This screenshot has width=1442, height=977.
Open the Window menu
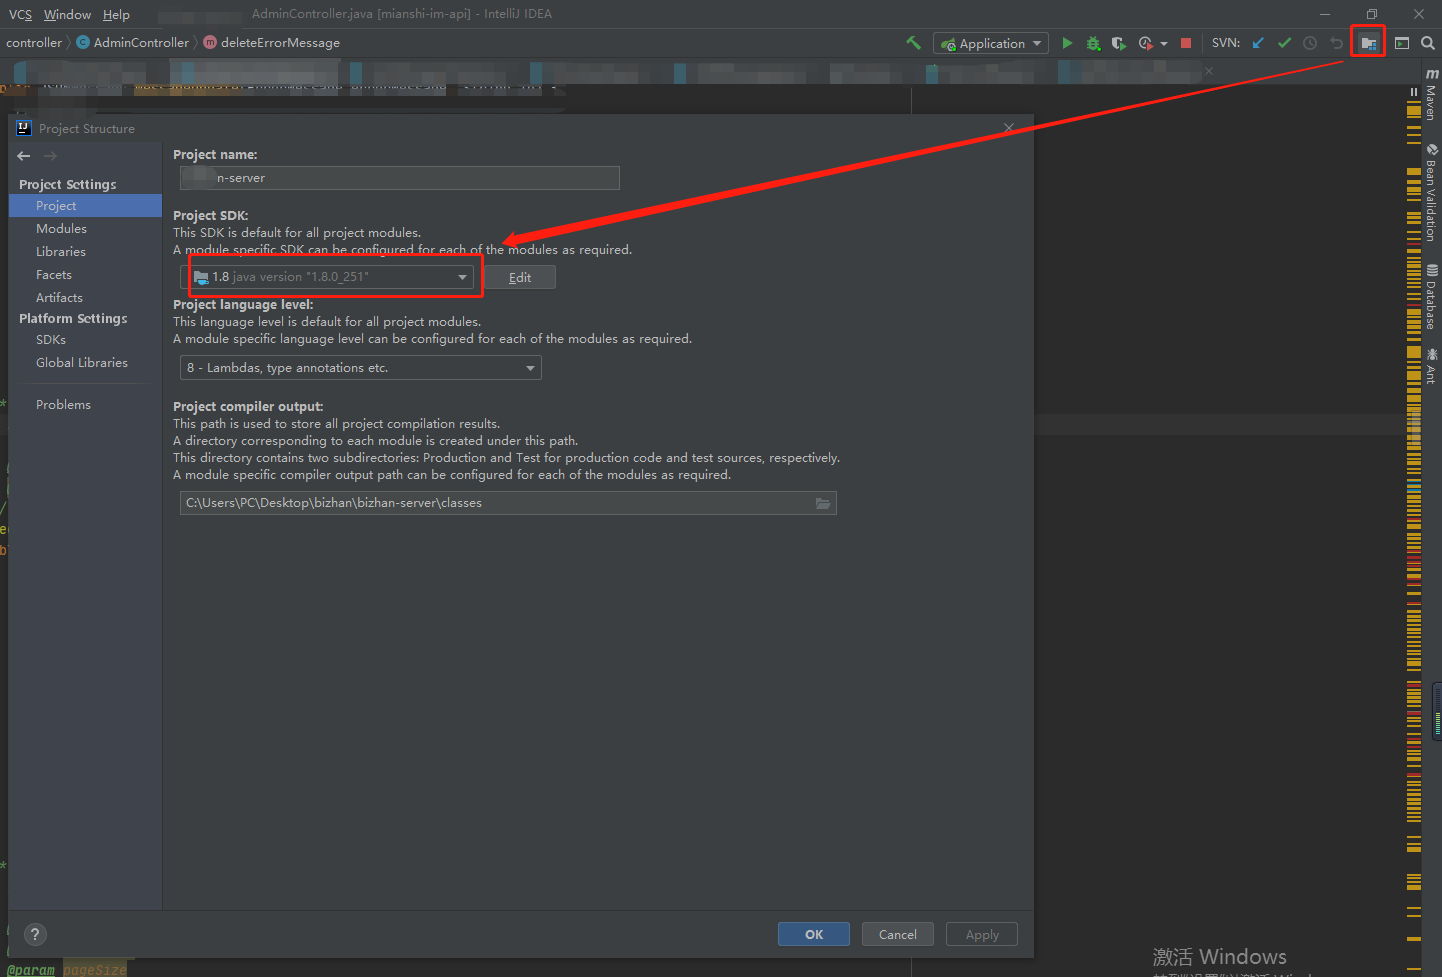click(67, 14)
